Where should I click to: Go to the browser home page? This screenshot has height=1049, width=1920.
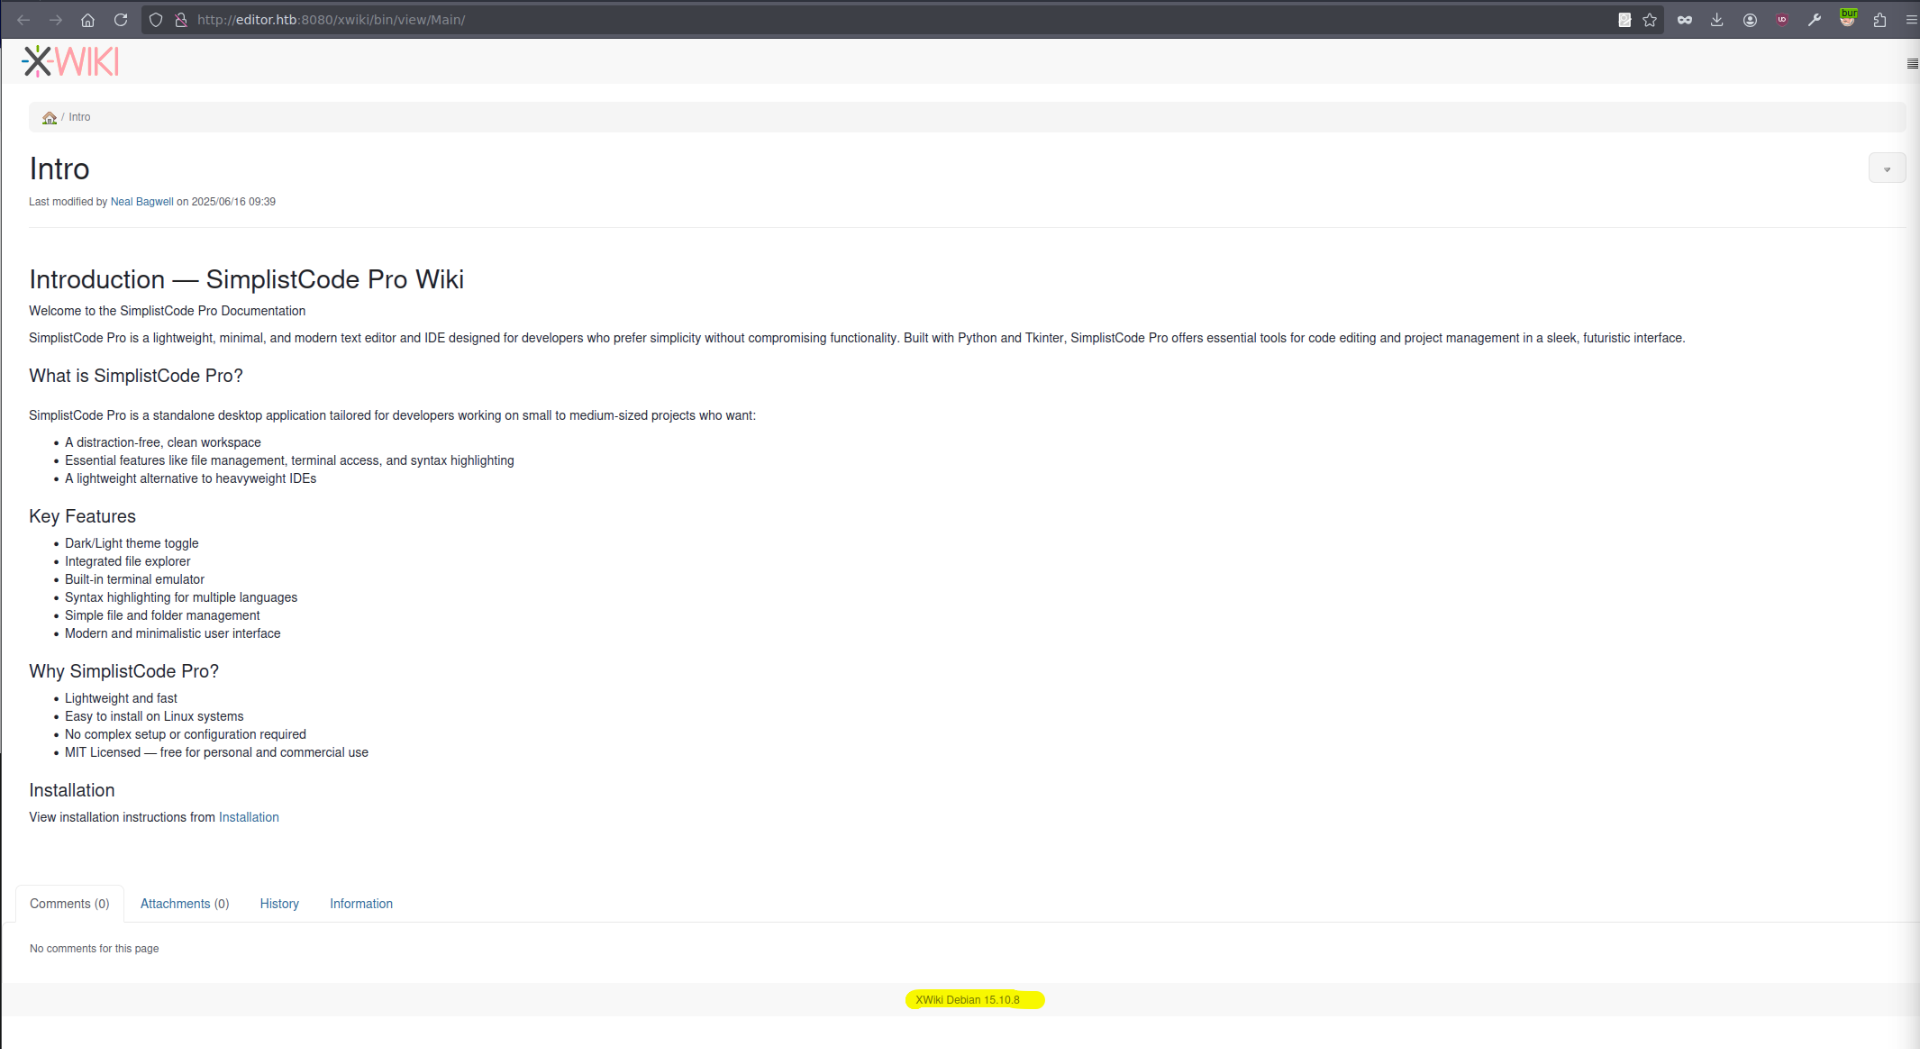coord(88,20)
